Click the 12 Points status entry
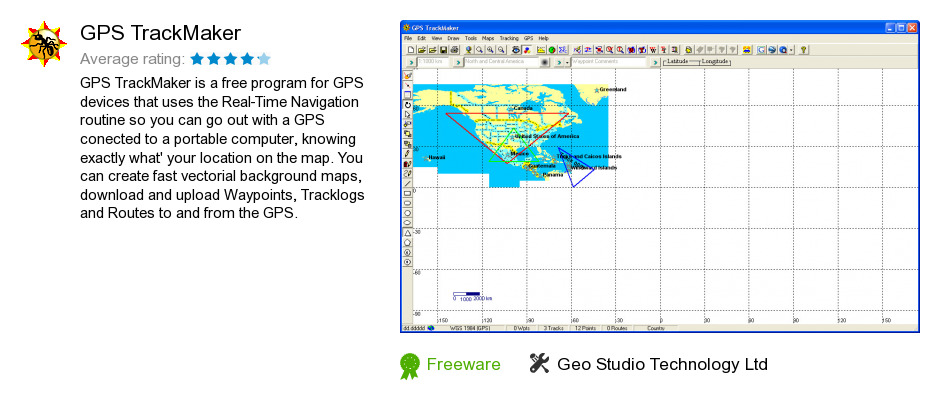Image resolution: width=940 pixels, height=410 pixels. [586, 328]
